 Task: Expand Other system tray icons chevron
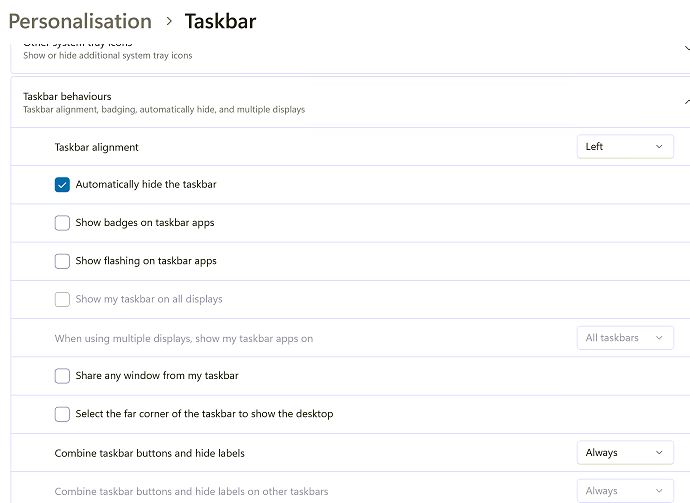click(x=684, y=48)
